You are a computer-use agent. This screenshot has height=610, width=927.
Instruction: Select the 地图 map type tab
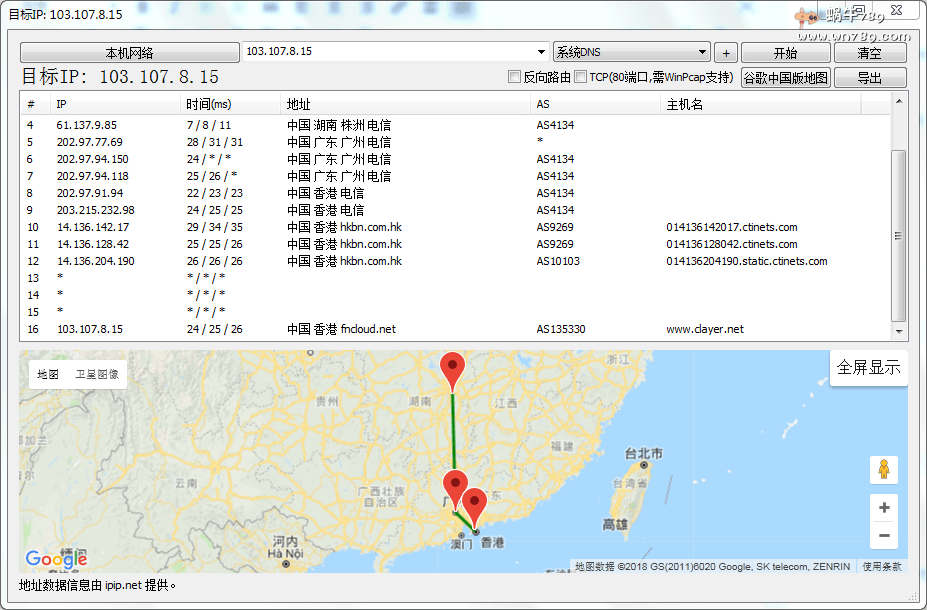tap(48, 374)
